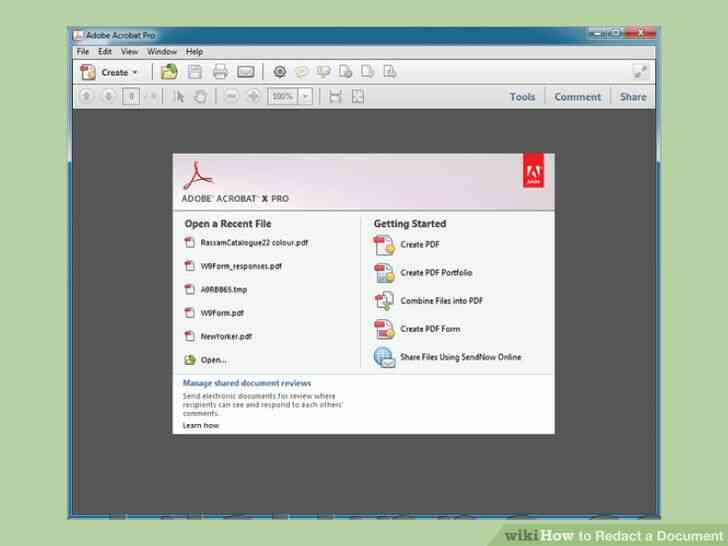The width and height of the screenshot is (728, 546).
Task: Add a sticky note comment icon
Action: [x=300, y=72]
